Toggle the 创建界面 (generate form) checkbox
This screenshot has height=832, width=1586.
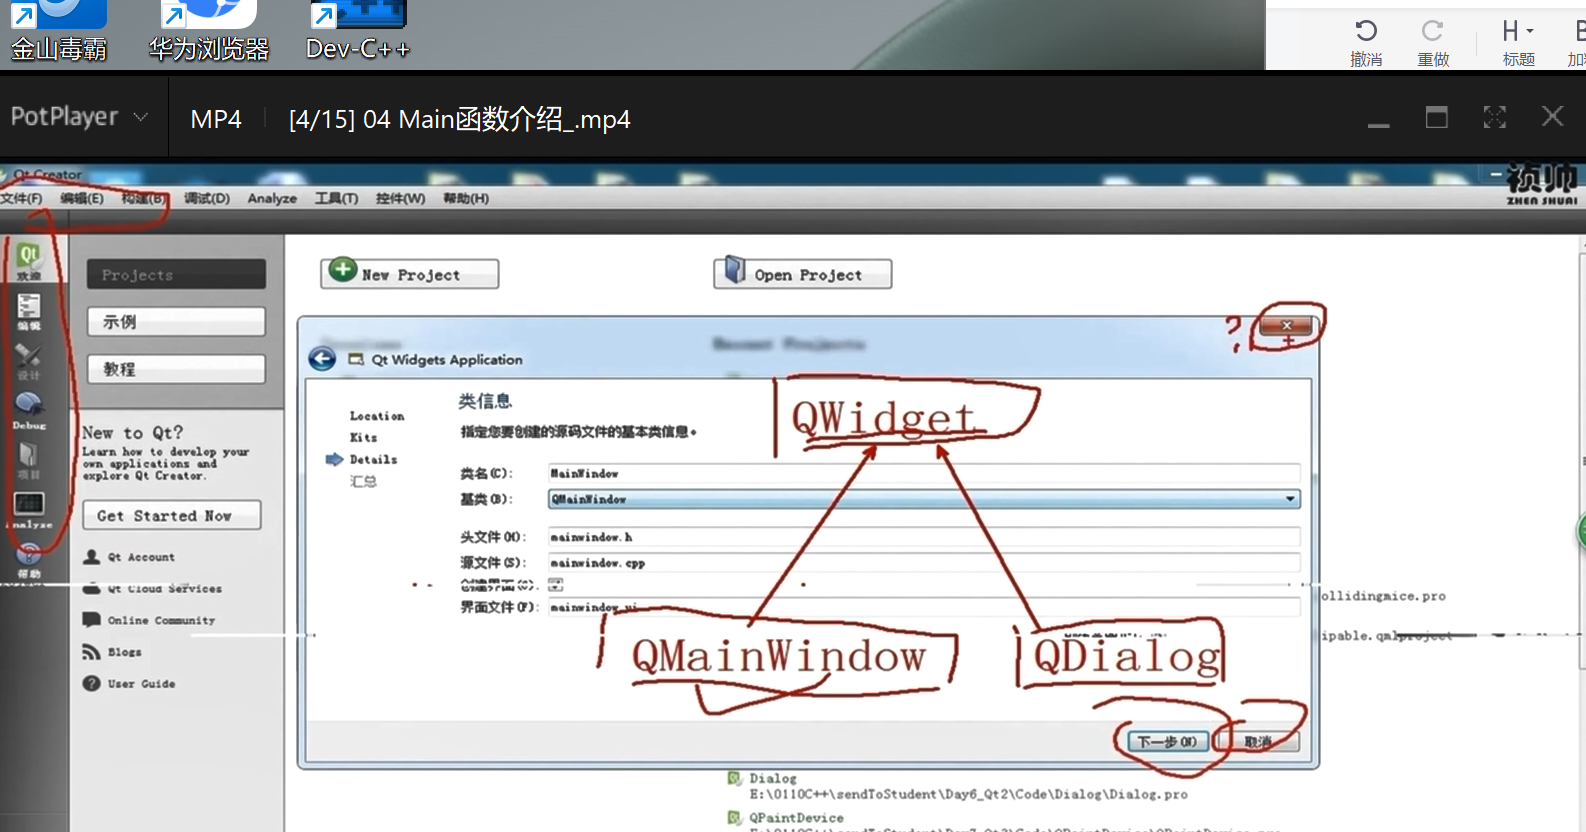[x=555, y=584]
